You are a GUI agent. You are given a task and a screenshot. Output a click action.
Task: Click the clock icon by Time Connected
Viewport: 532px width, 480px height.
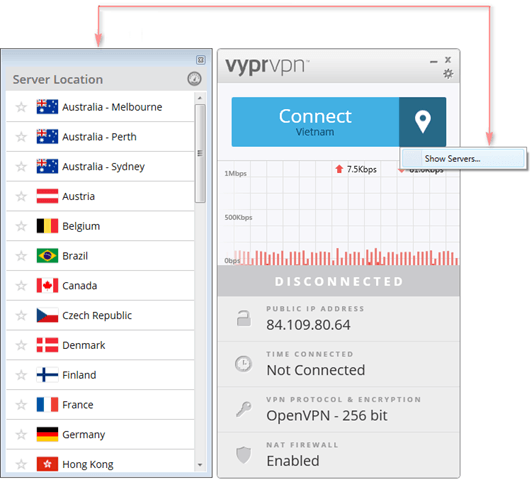point(243,364)
